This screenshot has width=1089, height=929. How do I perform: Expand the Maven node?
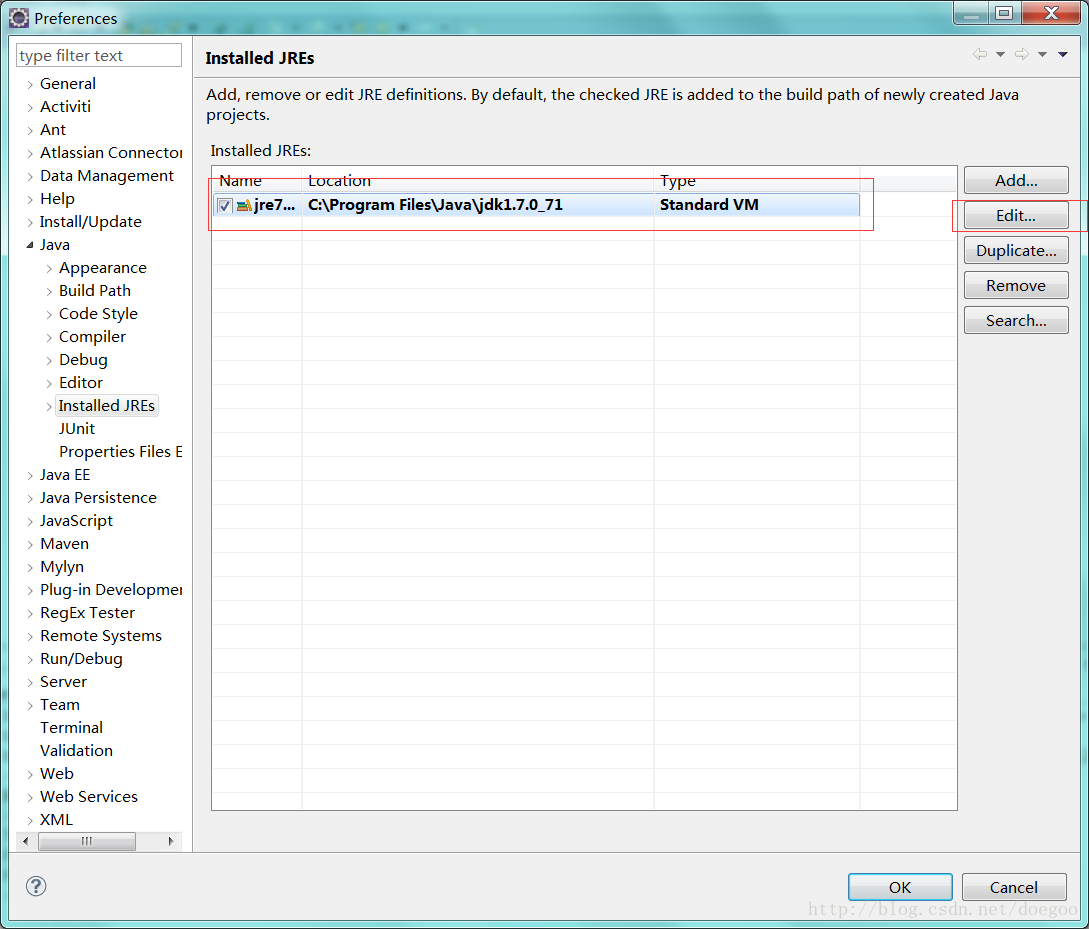29,543
